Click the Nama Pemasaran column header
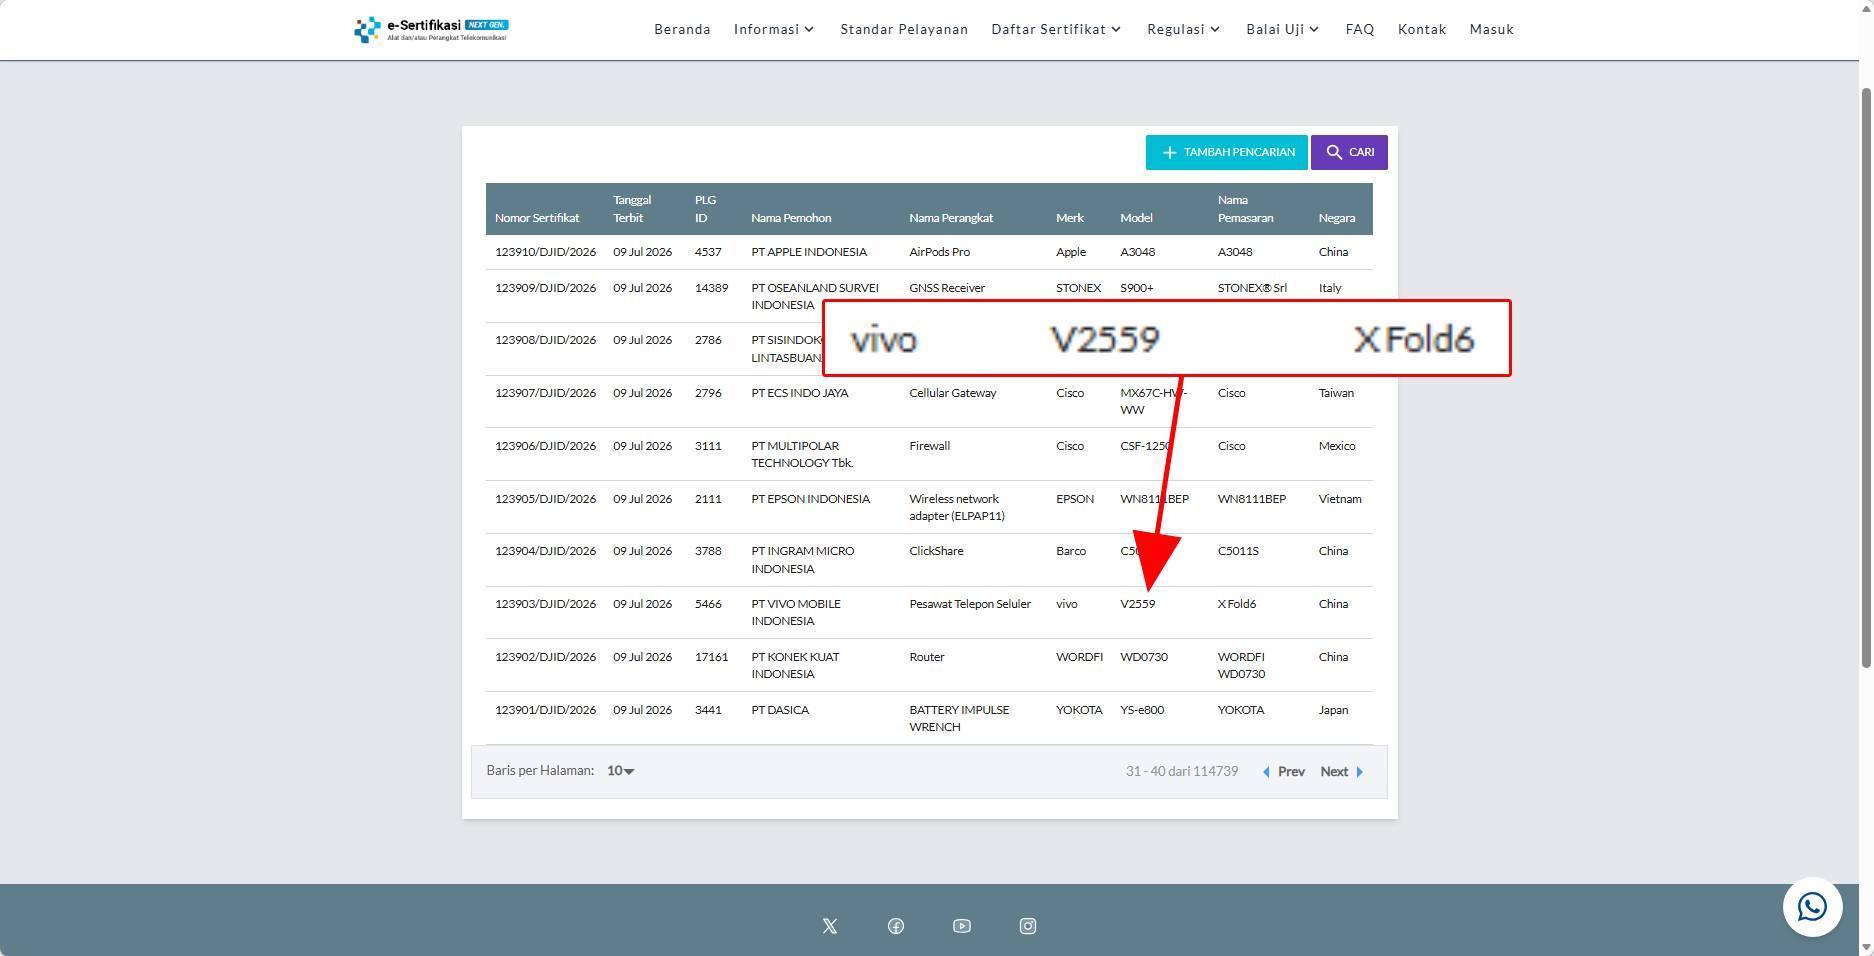 pos(1245,209)
